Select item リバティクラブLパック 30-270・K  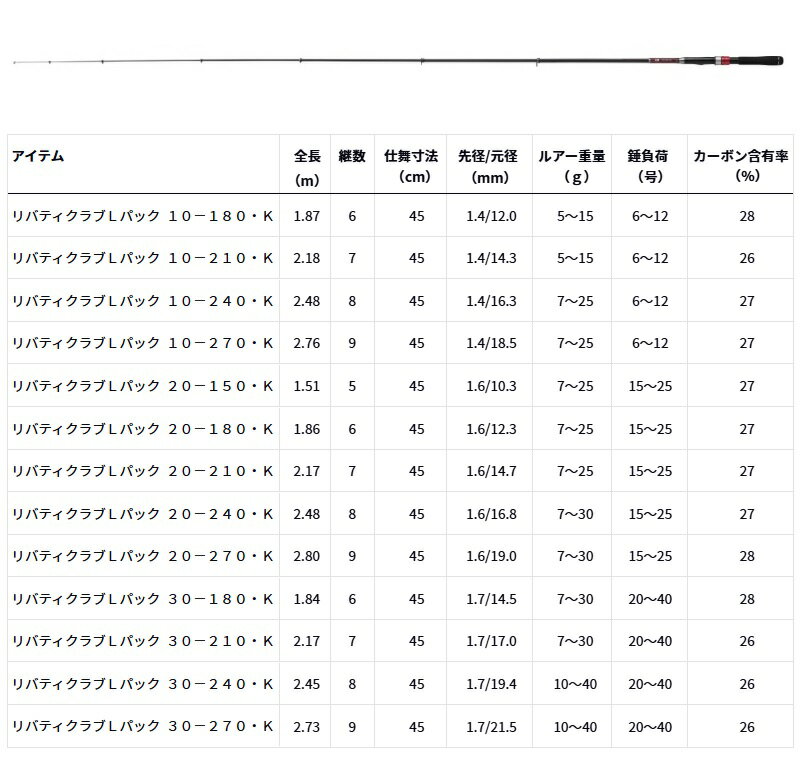142,727
